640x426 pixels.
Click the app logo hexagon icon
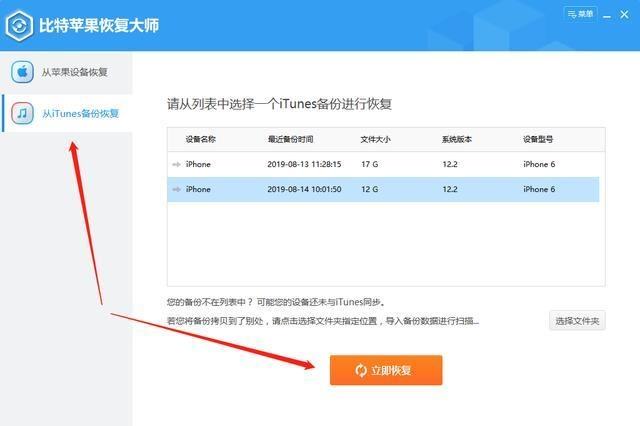(x=19, y=26)
